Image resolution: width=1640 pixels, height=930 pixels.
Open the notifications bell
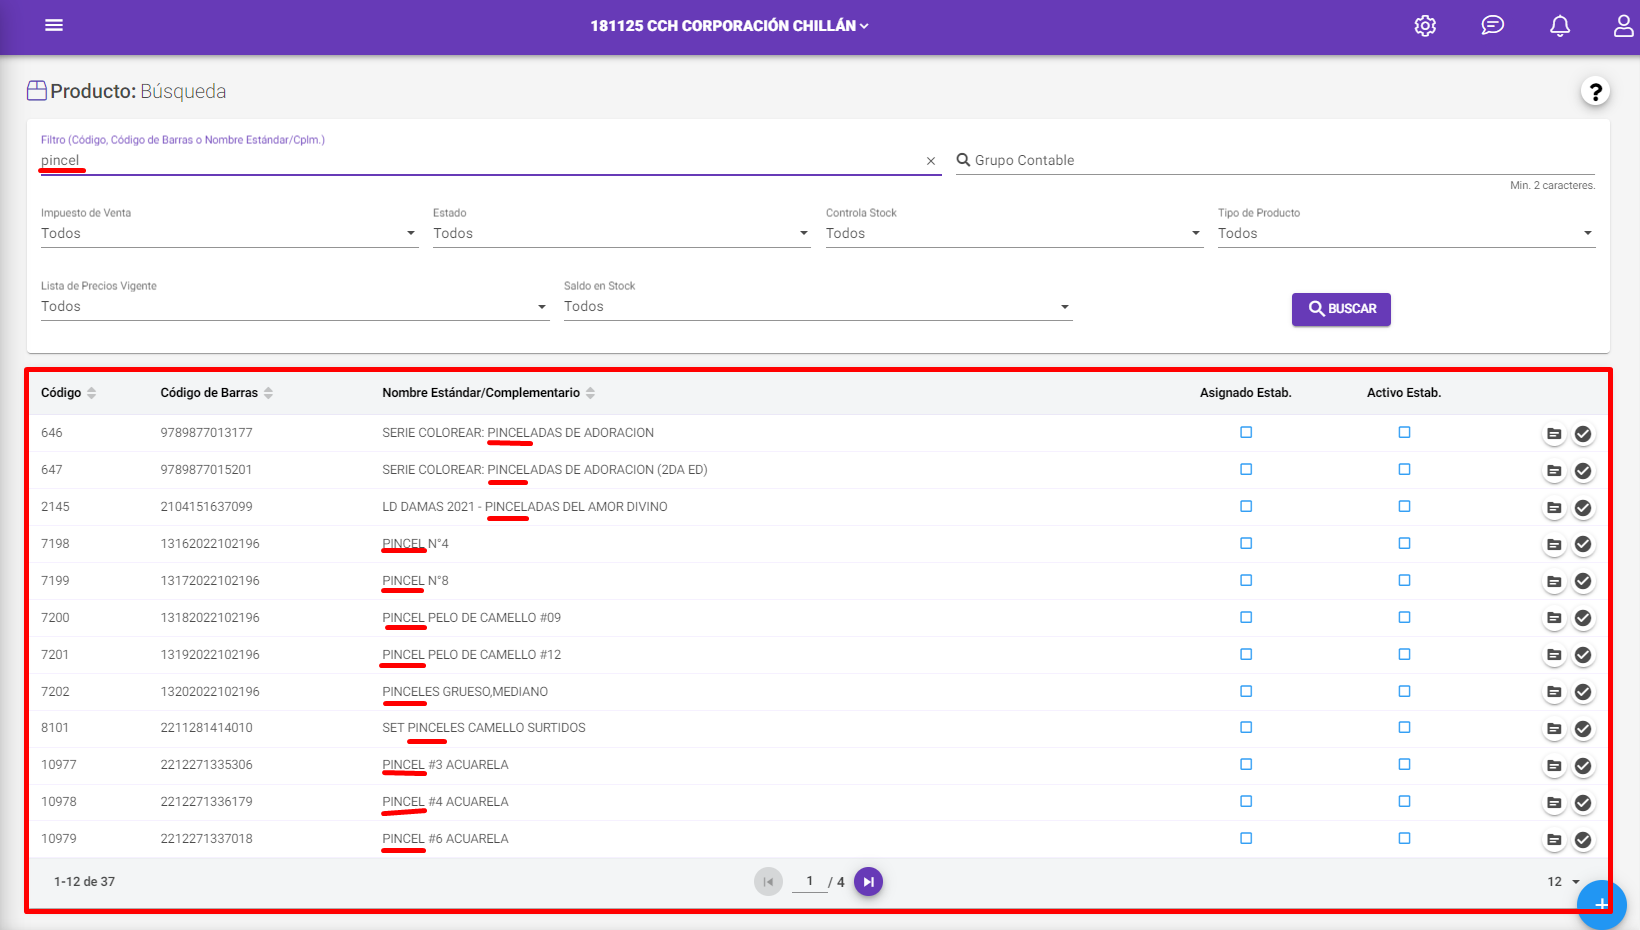[1559, 26]
